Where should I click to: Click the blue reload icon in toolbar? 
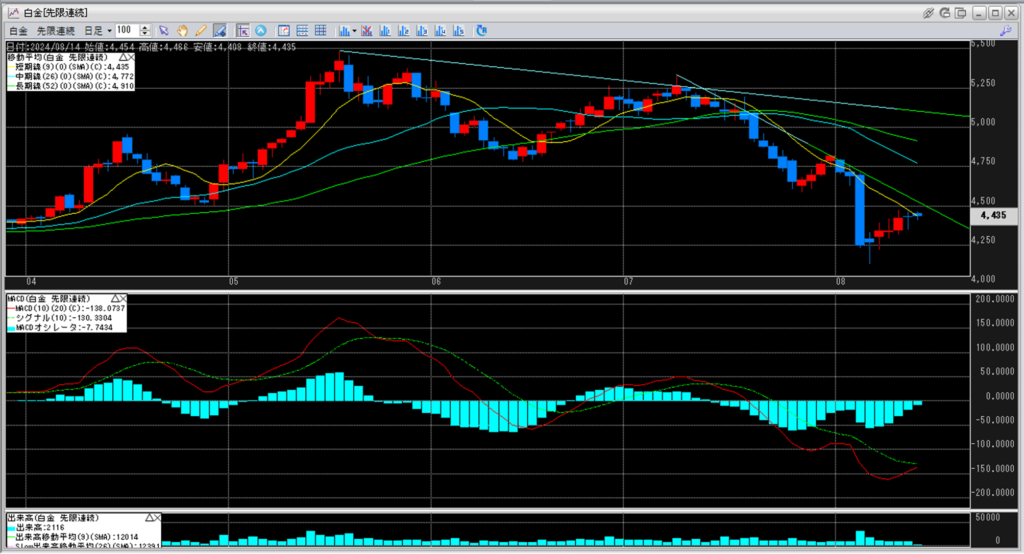click(482, 31)
